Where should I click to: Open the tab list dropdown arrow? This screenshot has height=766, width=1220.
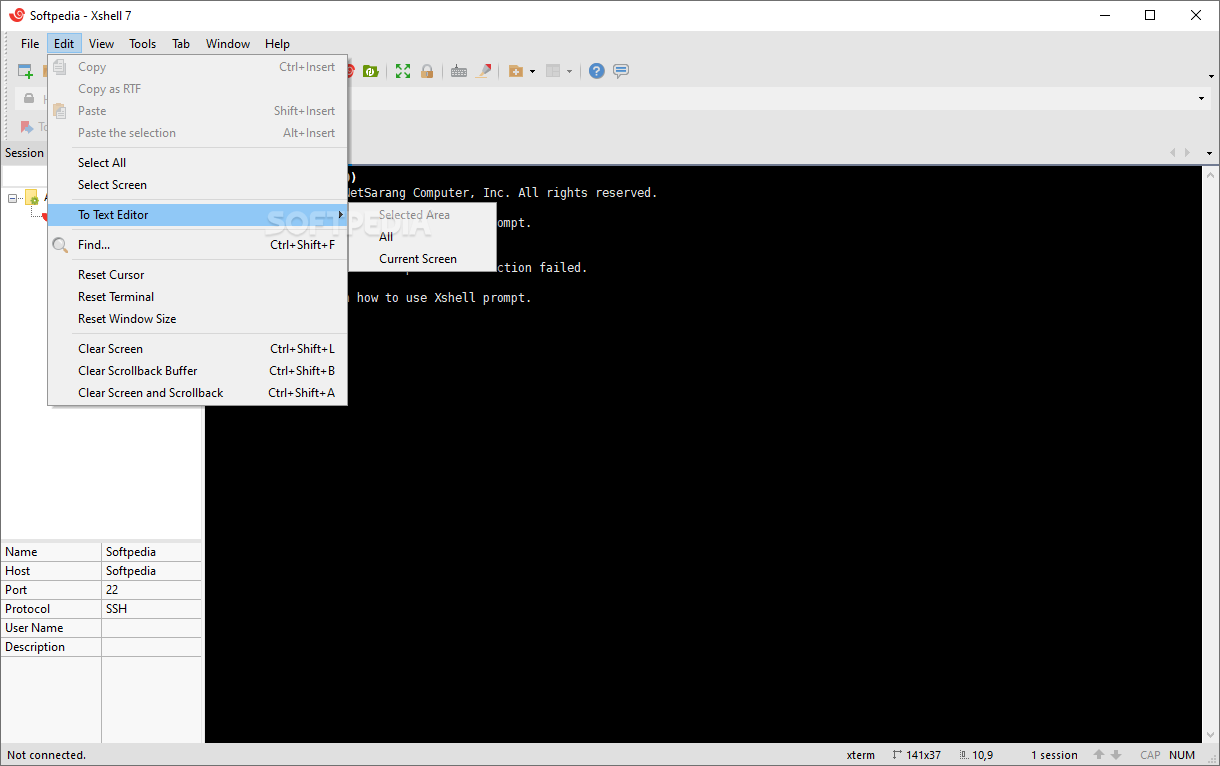(x=1209, y=153)
